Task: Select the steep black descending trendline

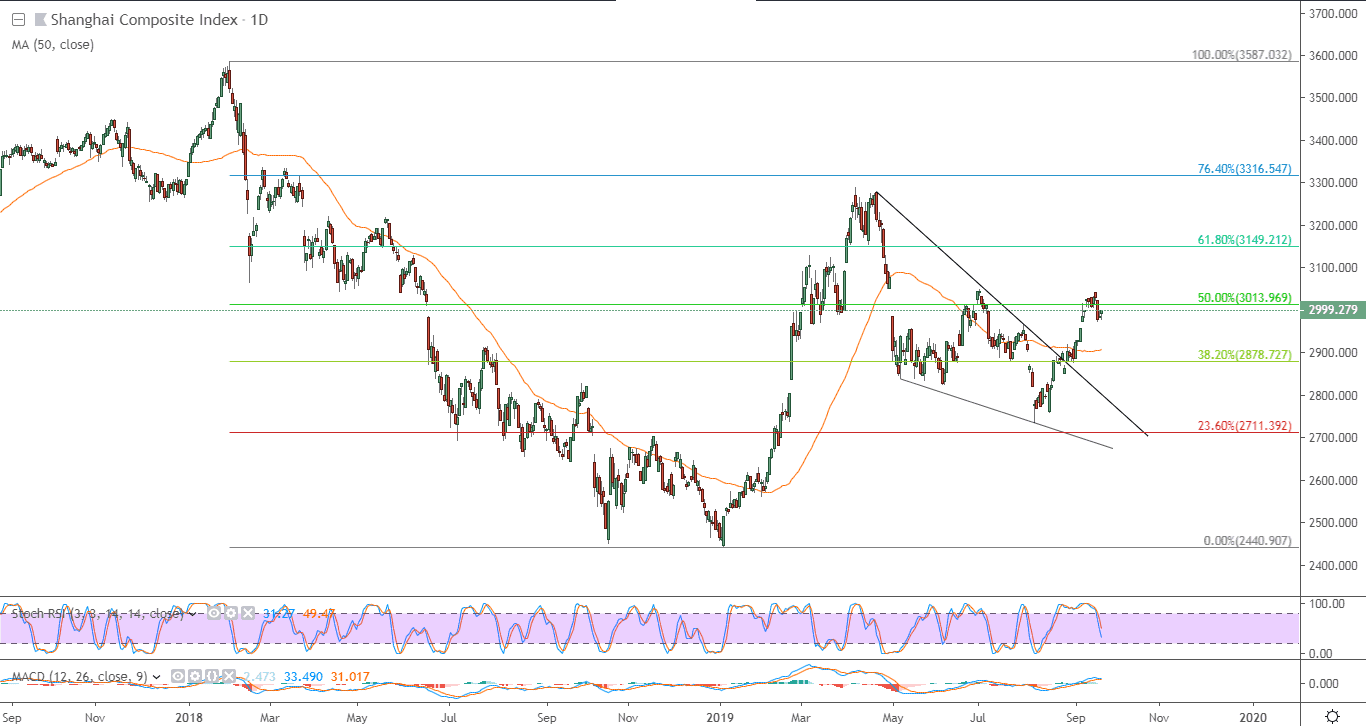Action: pos(1011,314)
